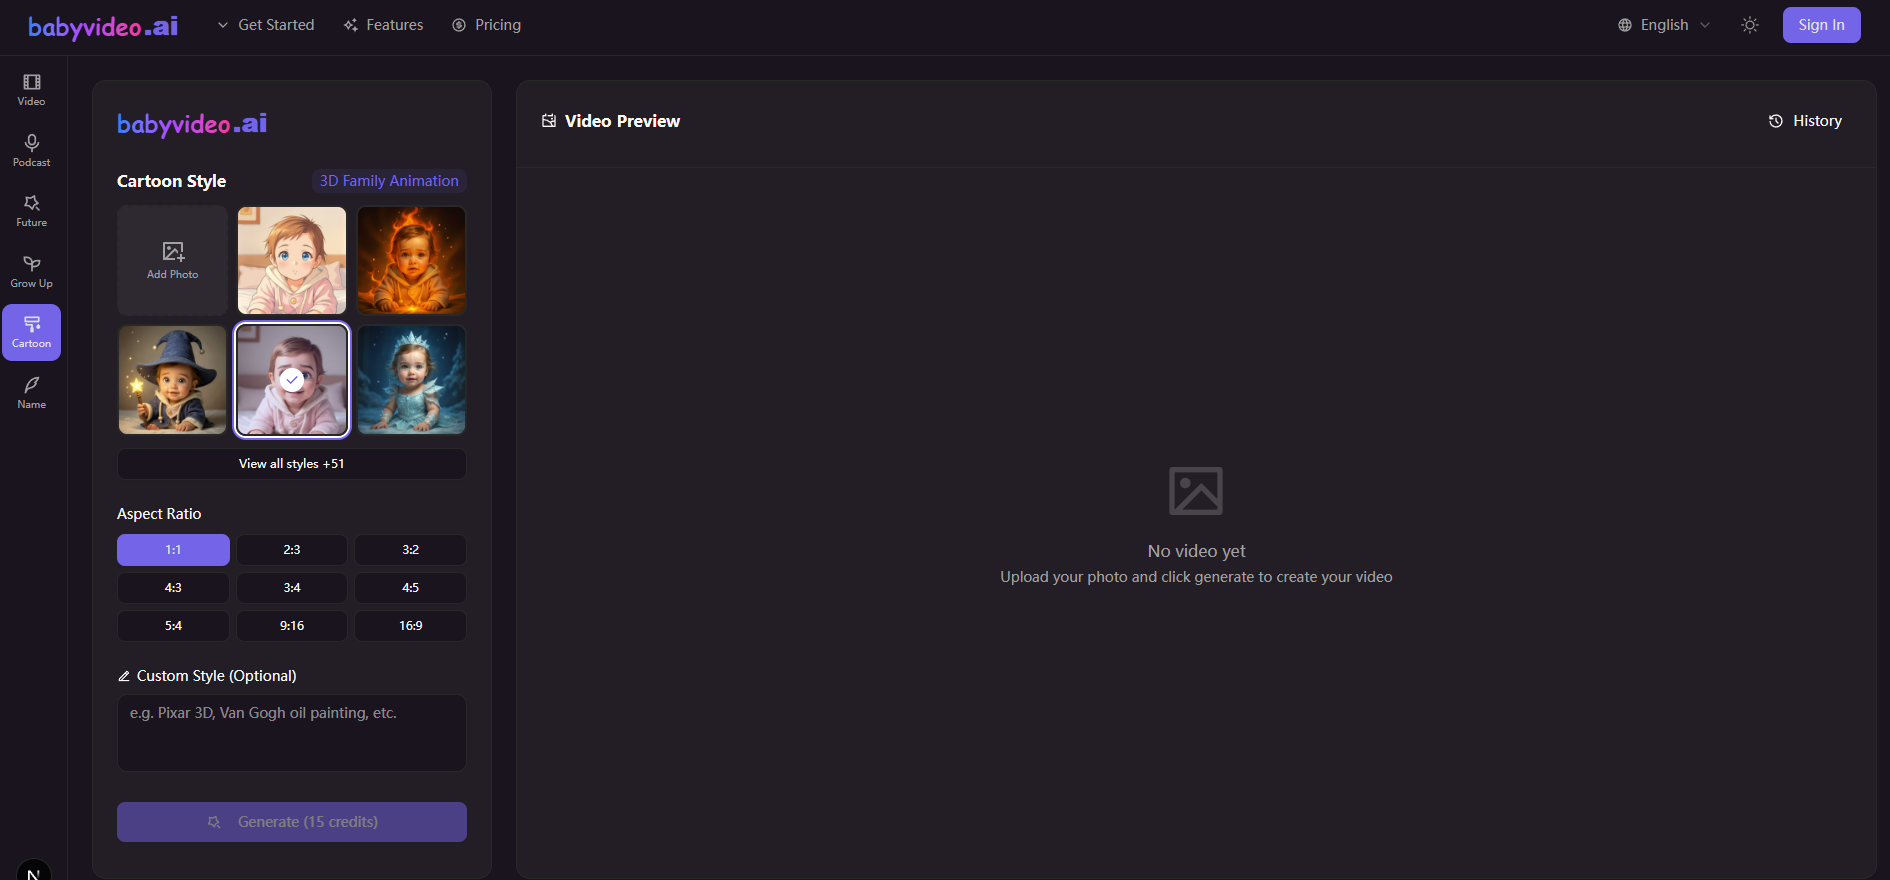Open the English language dropdown
The width and height of the screenshot is (1890, 880).
1664,25
